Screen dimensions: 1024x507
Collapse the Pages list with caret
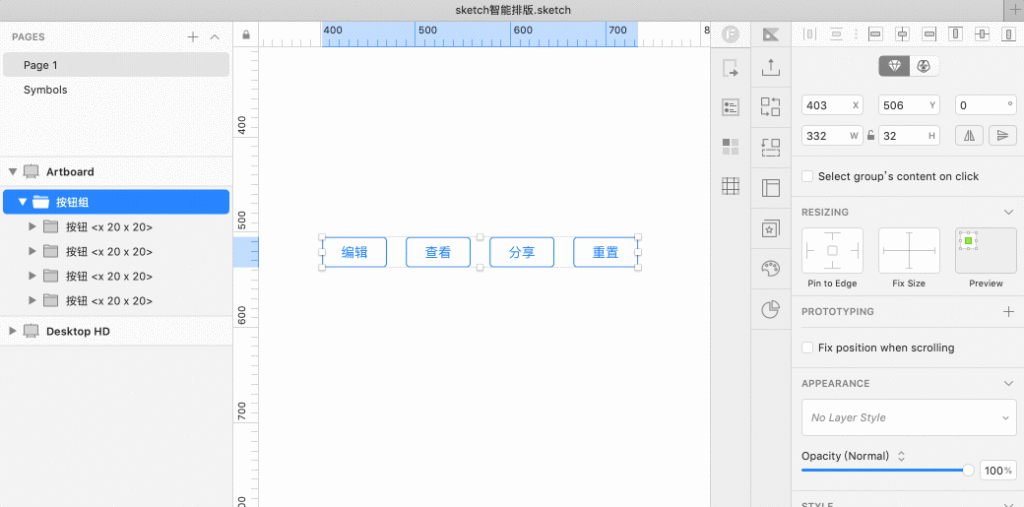pos(215,37)
